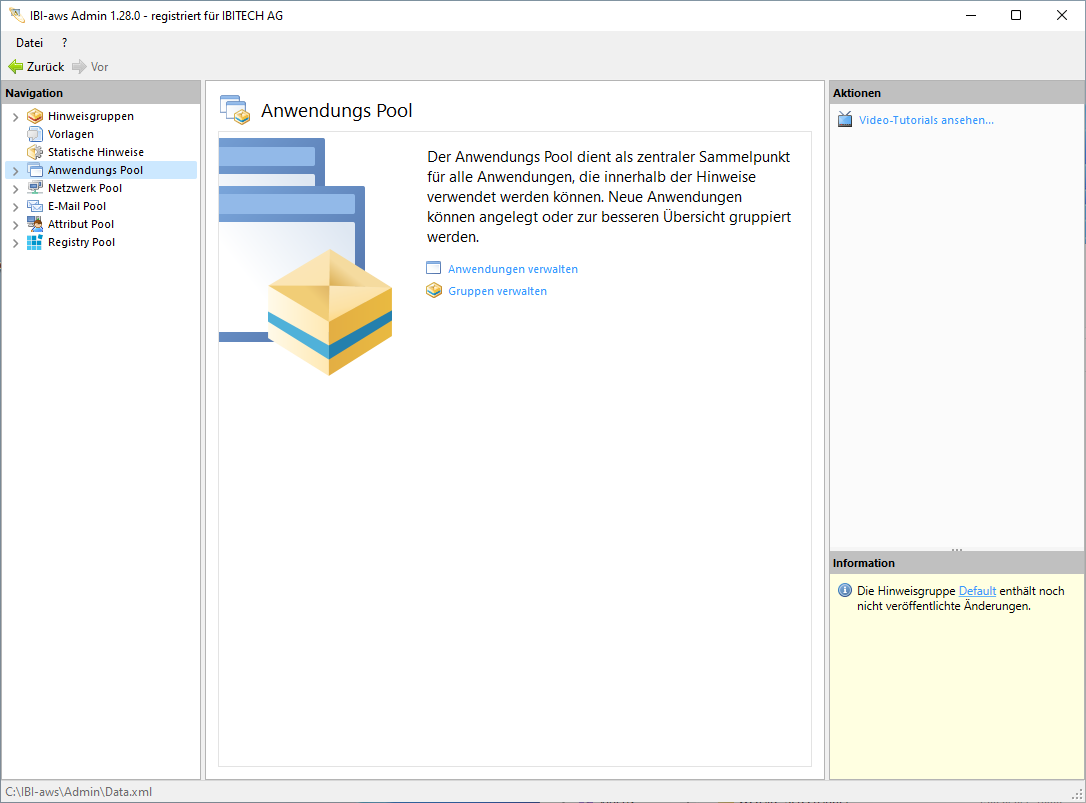Follow the Default link in Information
The image size is (1086, 803).
click(x=977, y=591)
